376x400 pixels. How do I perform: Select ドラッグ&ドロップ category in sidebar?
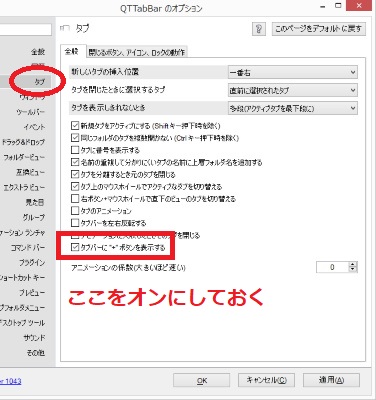pos(23,142)
